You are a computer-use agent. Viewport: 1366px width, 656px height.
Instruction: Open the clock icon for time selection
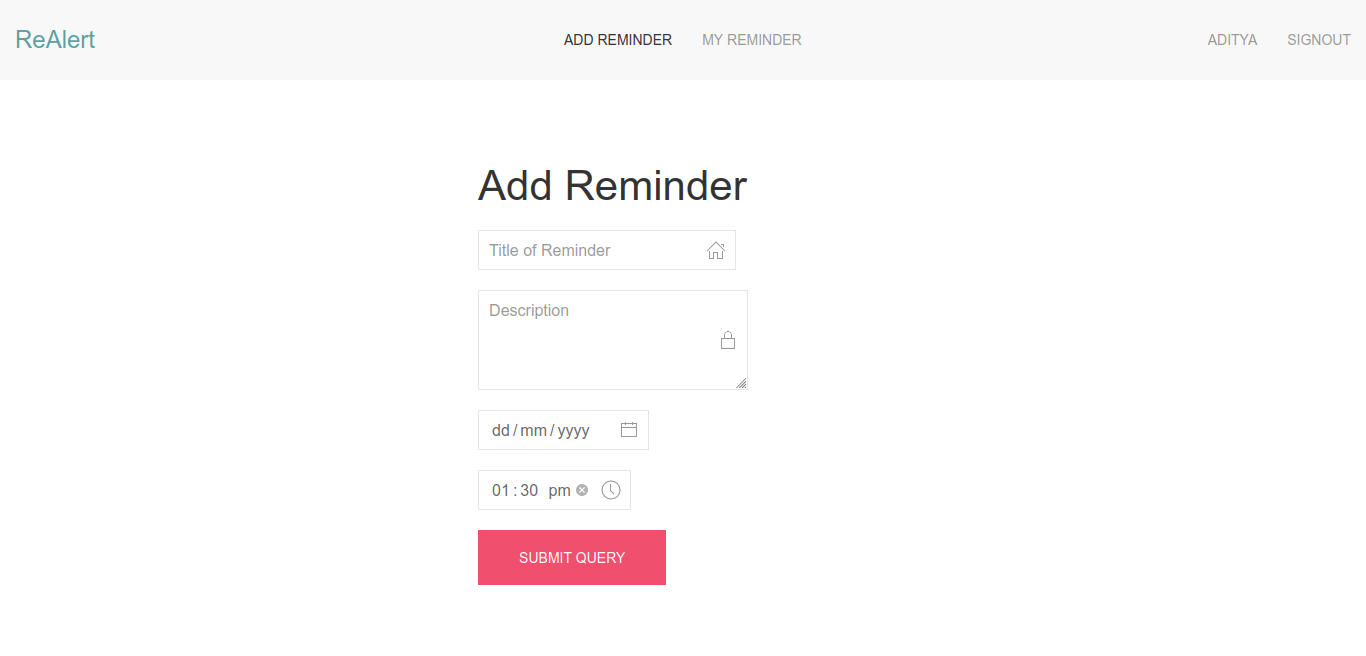[611, 490]
